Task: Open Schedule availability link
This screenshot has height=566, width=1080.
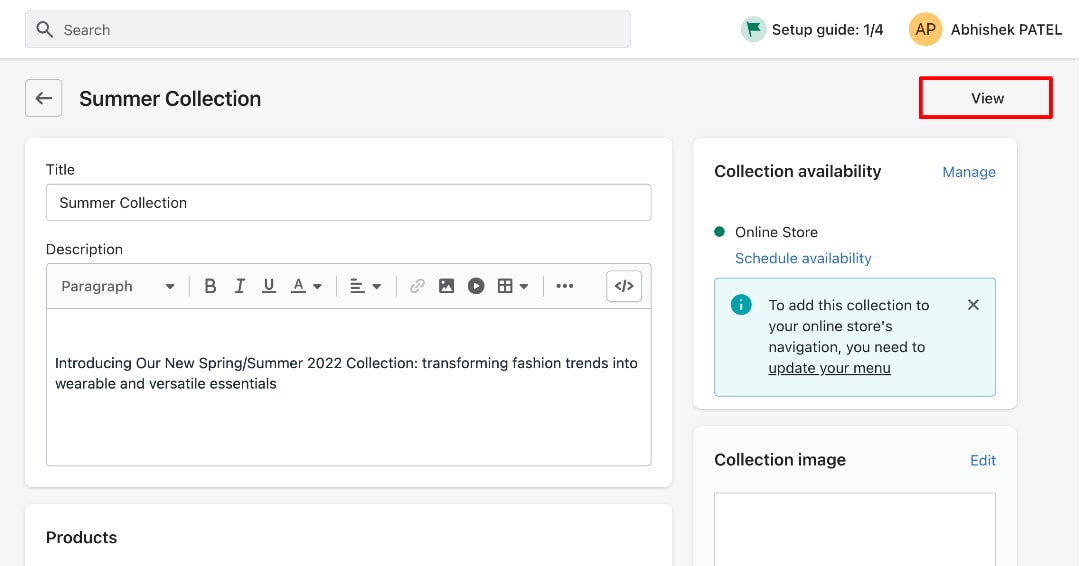Action: pyautogui.click(x=803, y=258)
